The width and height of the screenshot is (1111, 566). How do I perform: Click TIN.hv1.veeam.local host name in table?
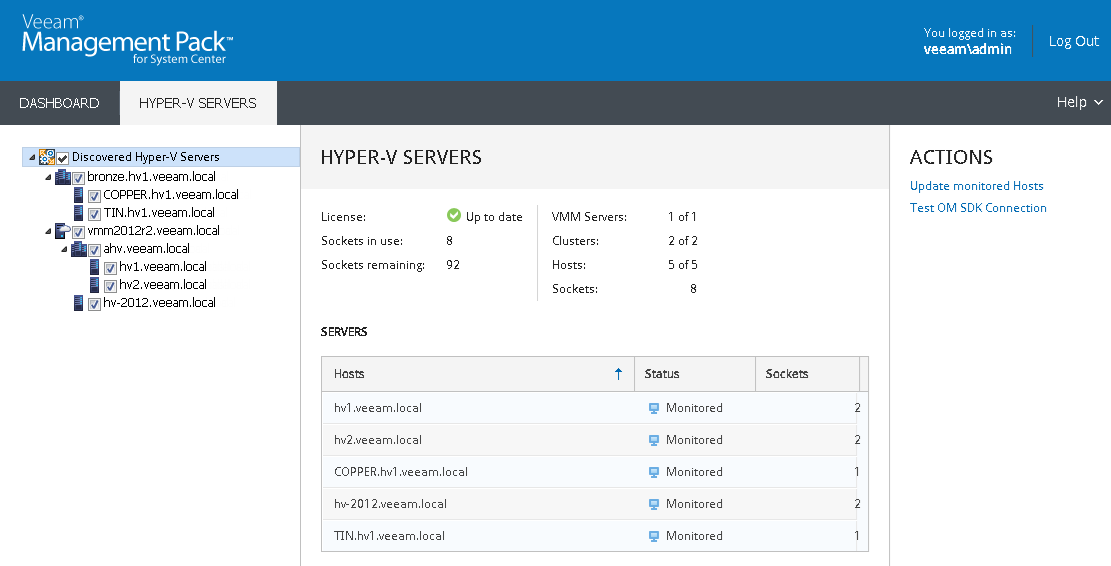click(389, 536)
